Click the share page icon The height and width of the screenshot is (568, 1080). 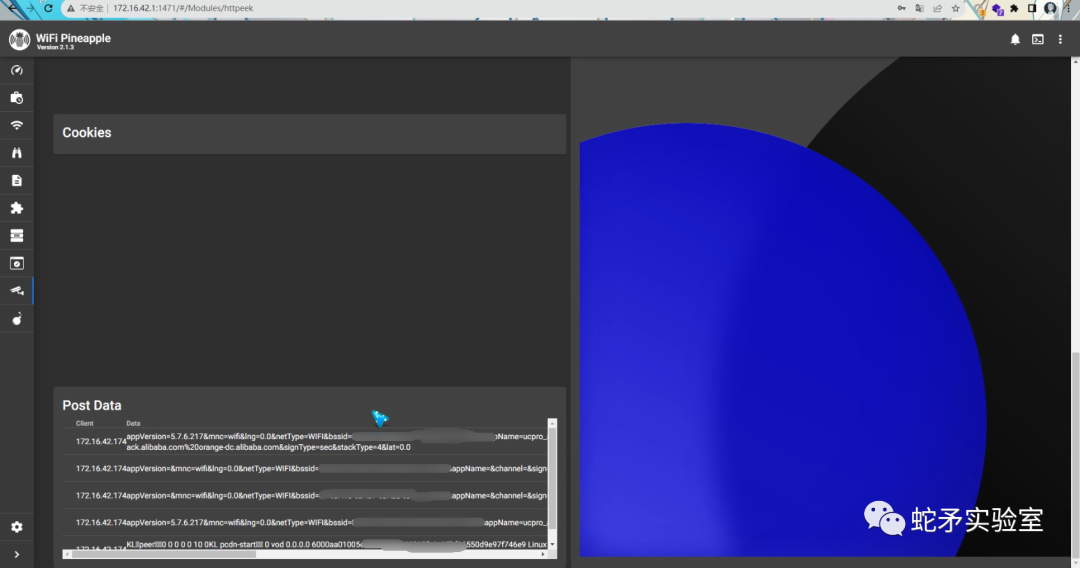937,8
